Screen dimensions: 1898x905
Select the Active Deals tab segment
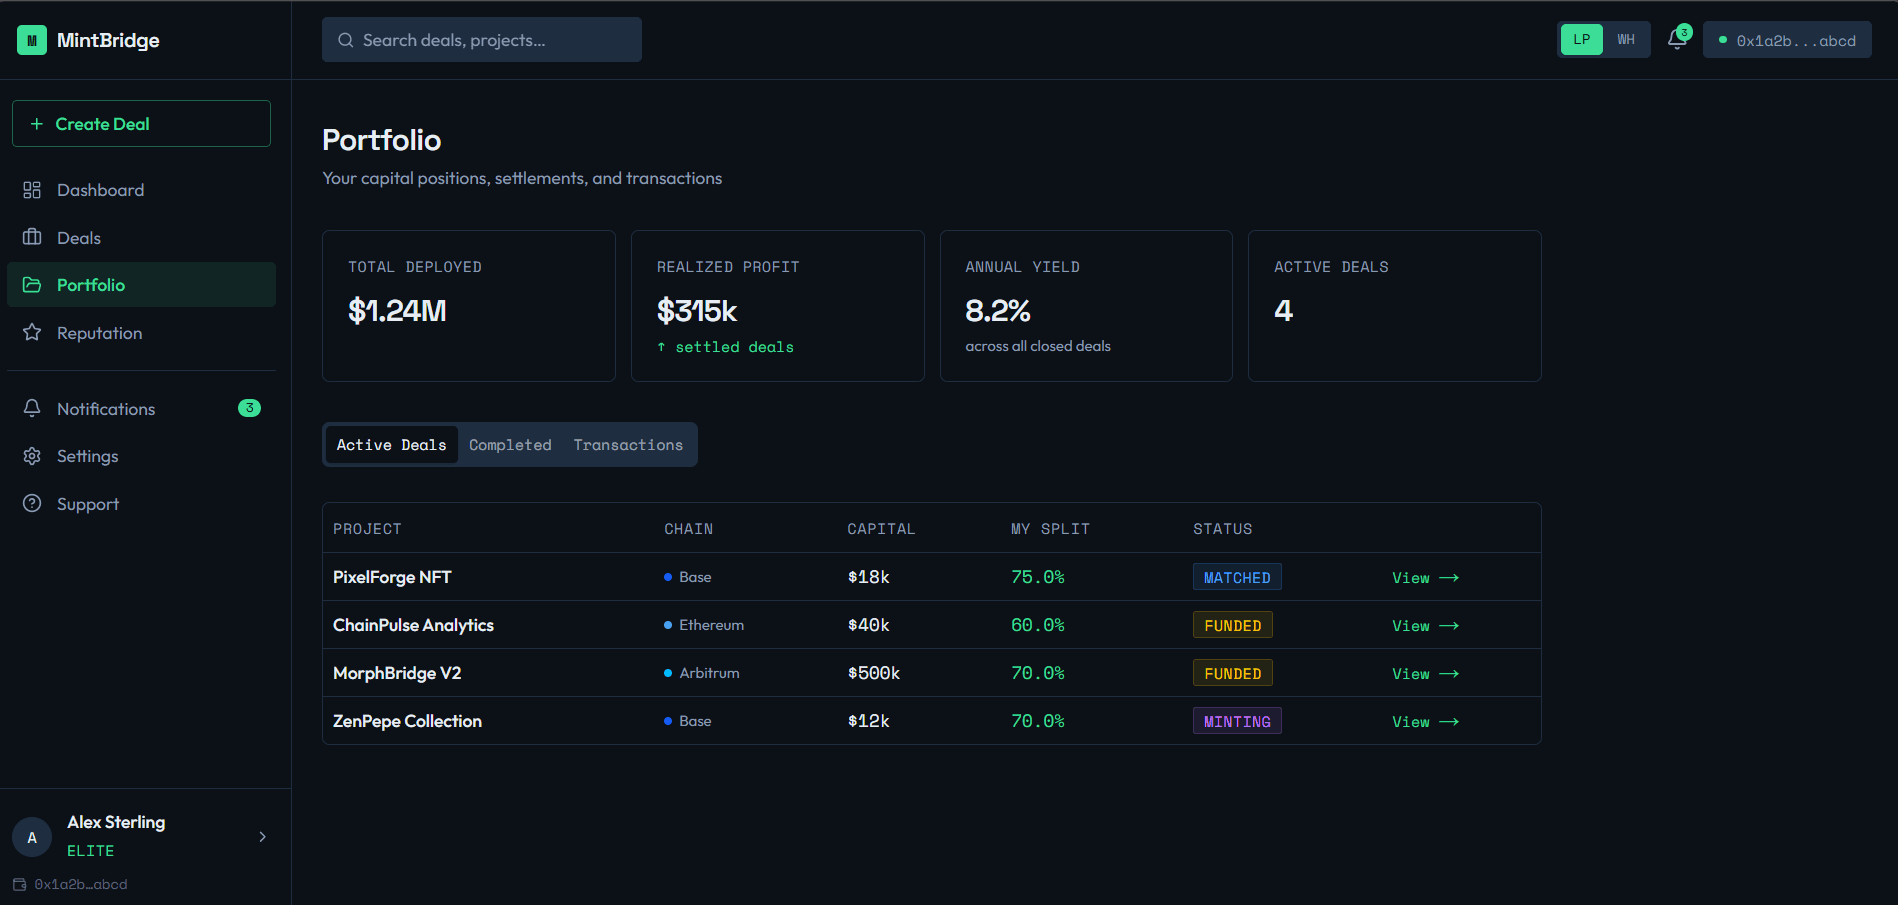coord(391,444)
